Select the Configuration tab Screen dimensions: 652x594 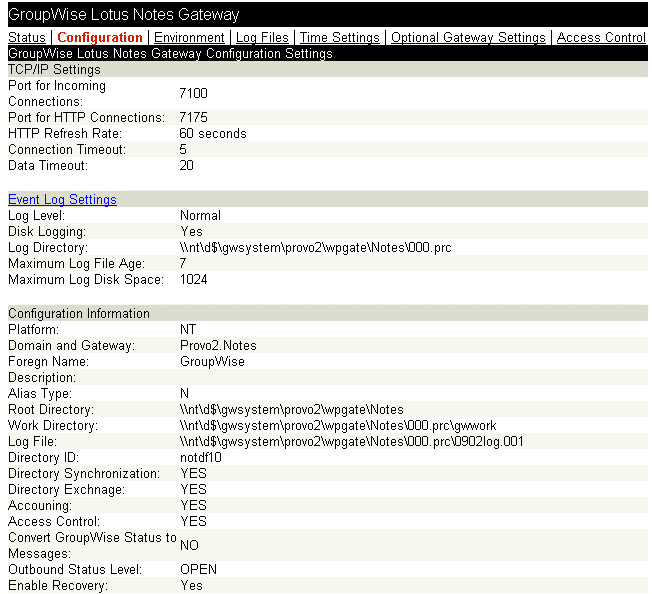click(100, 37)
